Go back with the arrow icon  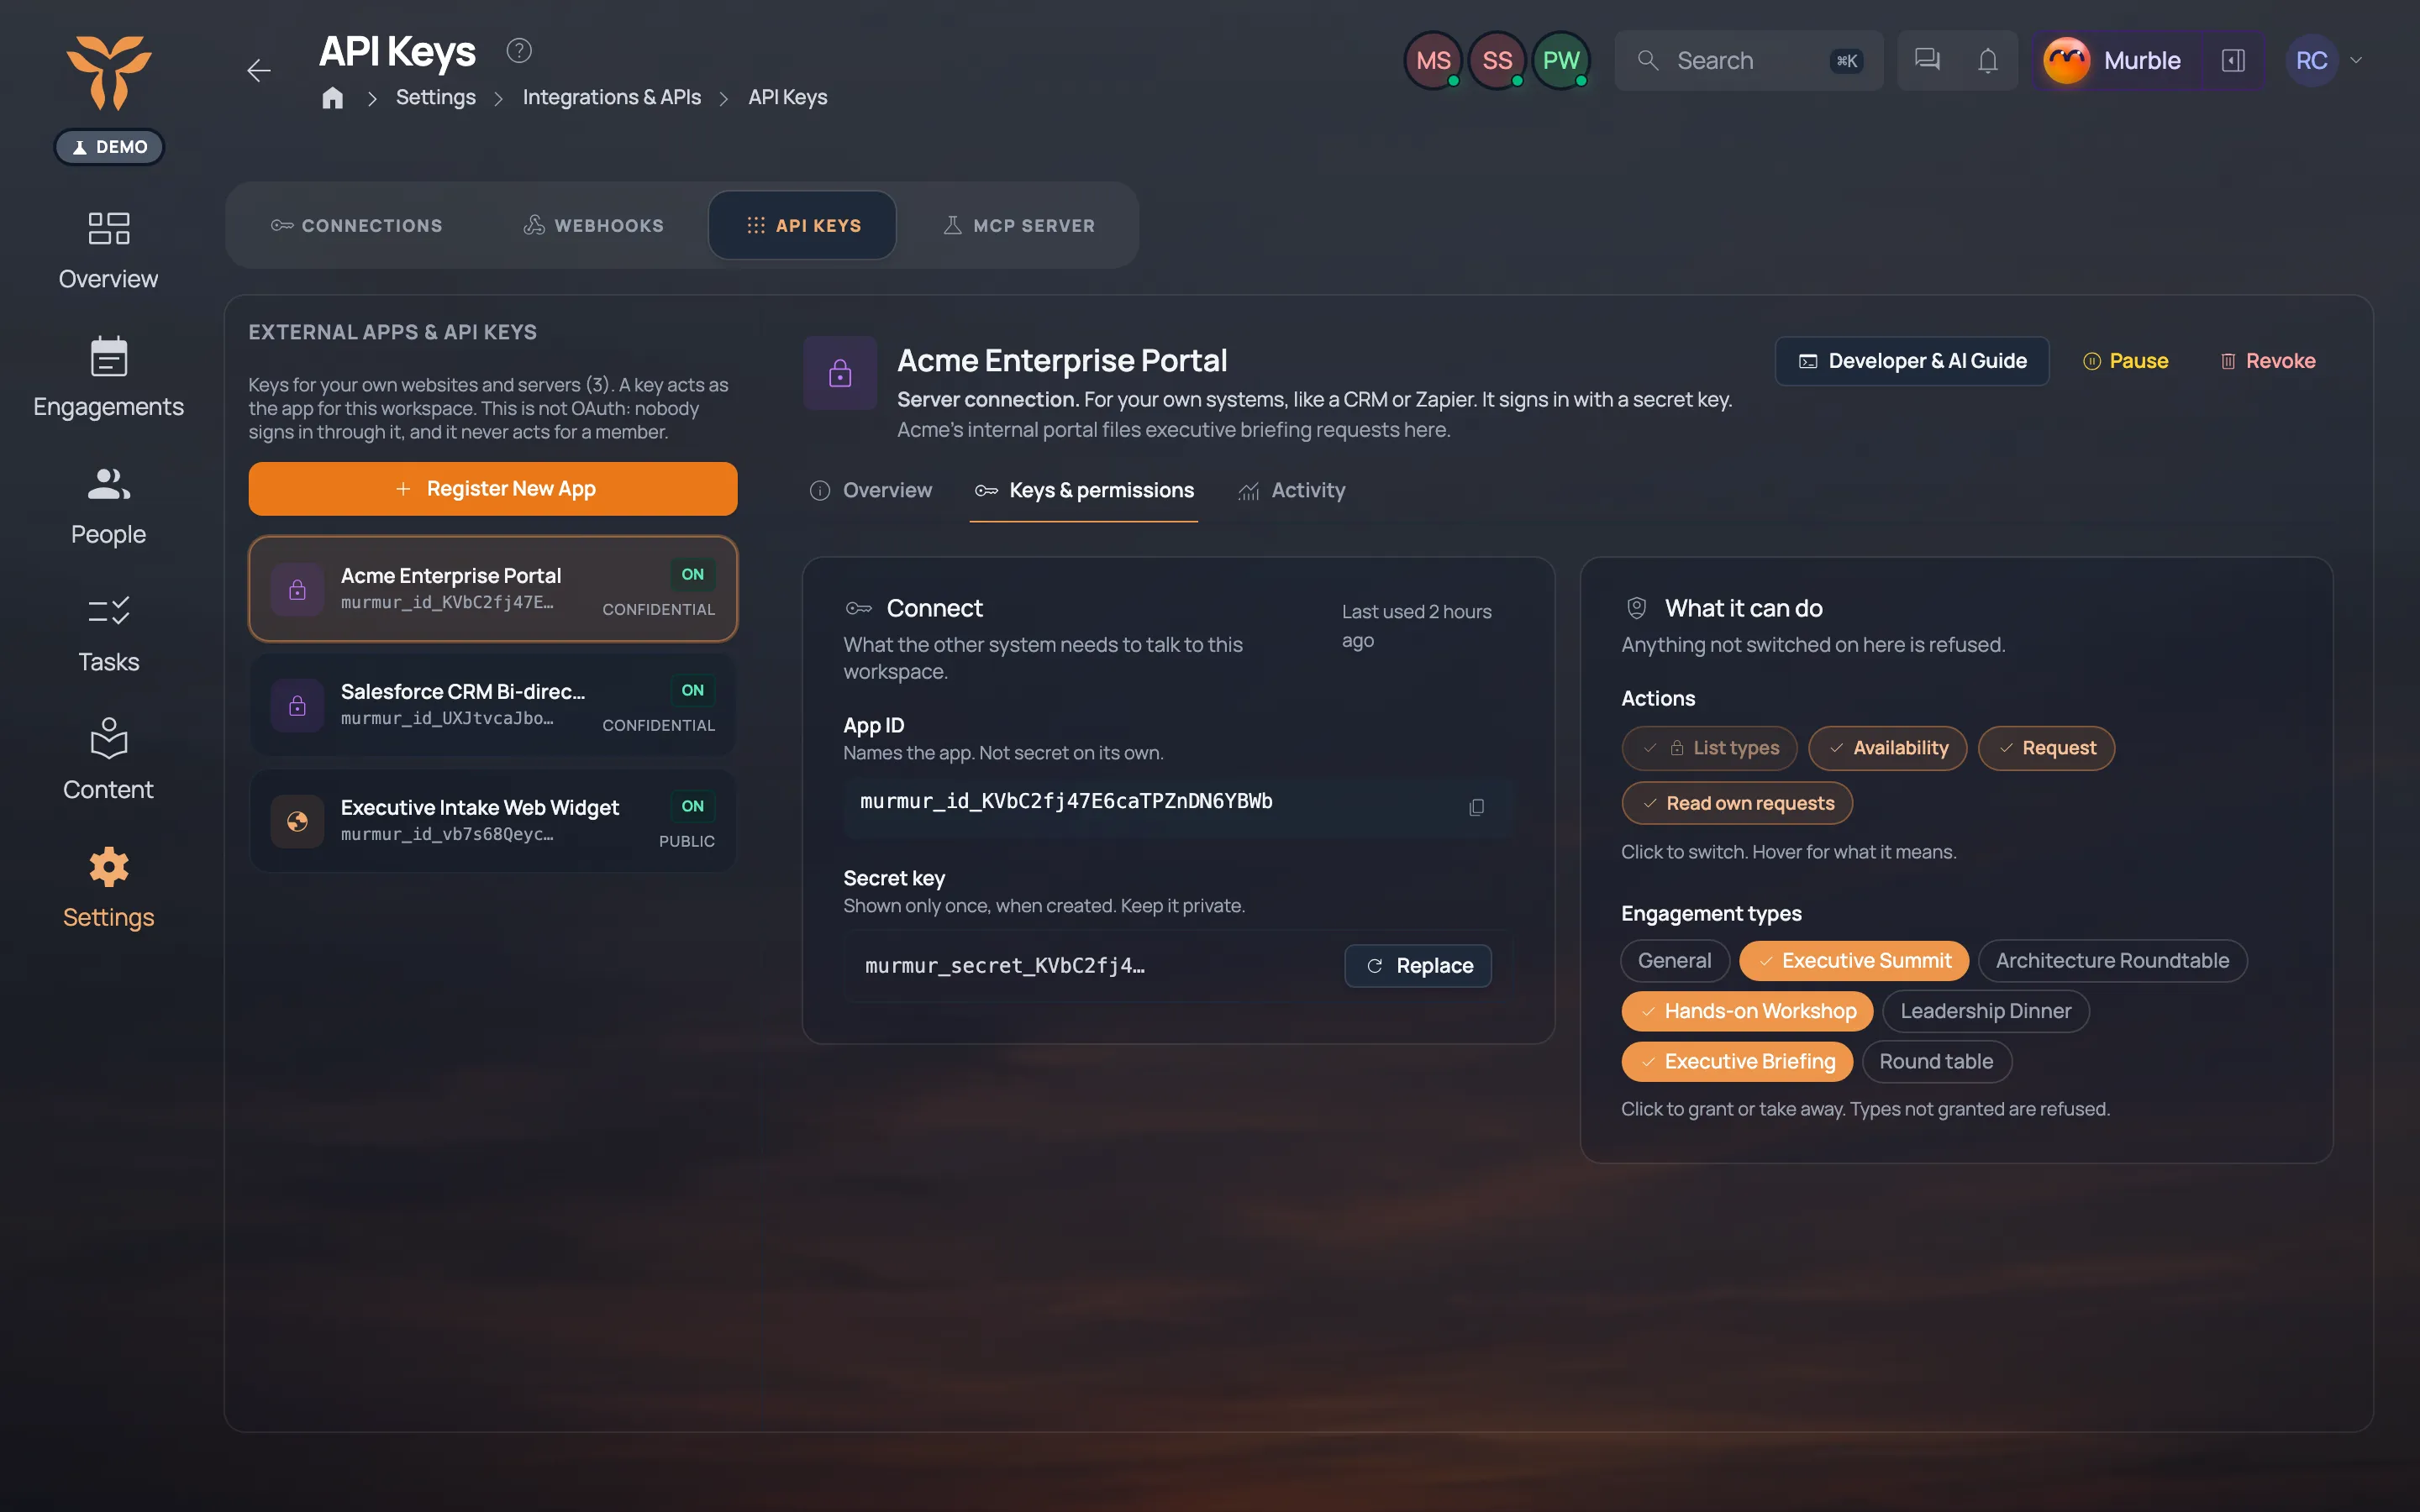pyautogui.click(x=259, y=70)
